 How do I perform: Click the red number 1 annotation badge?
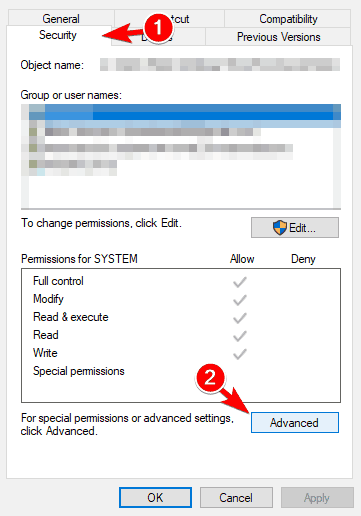point(158,28)
